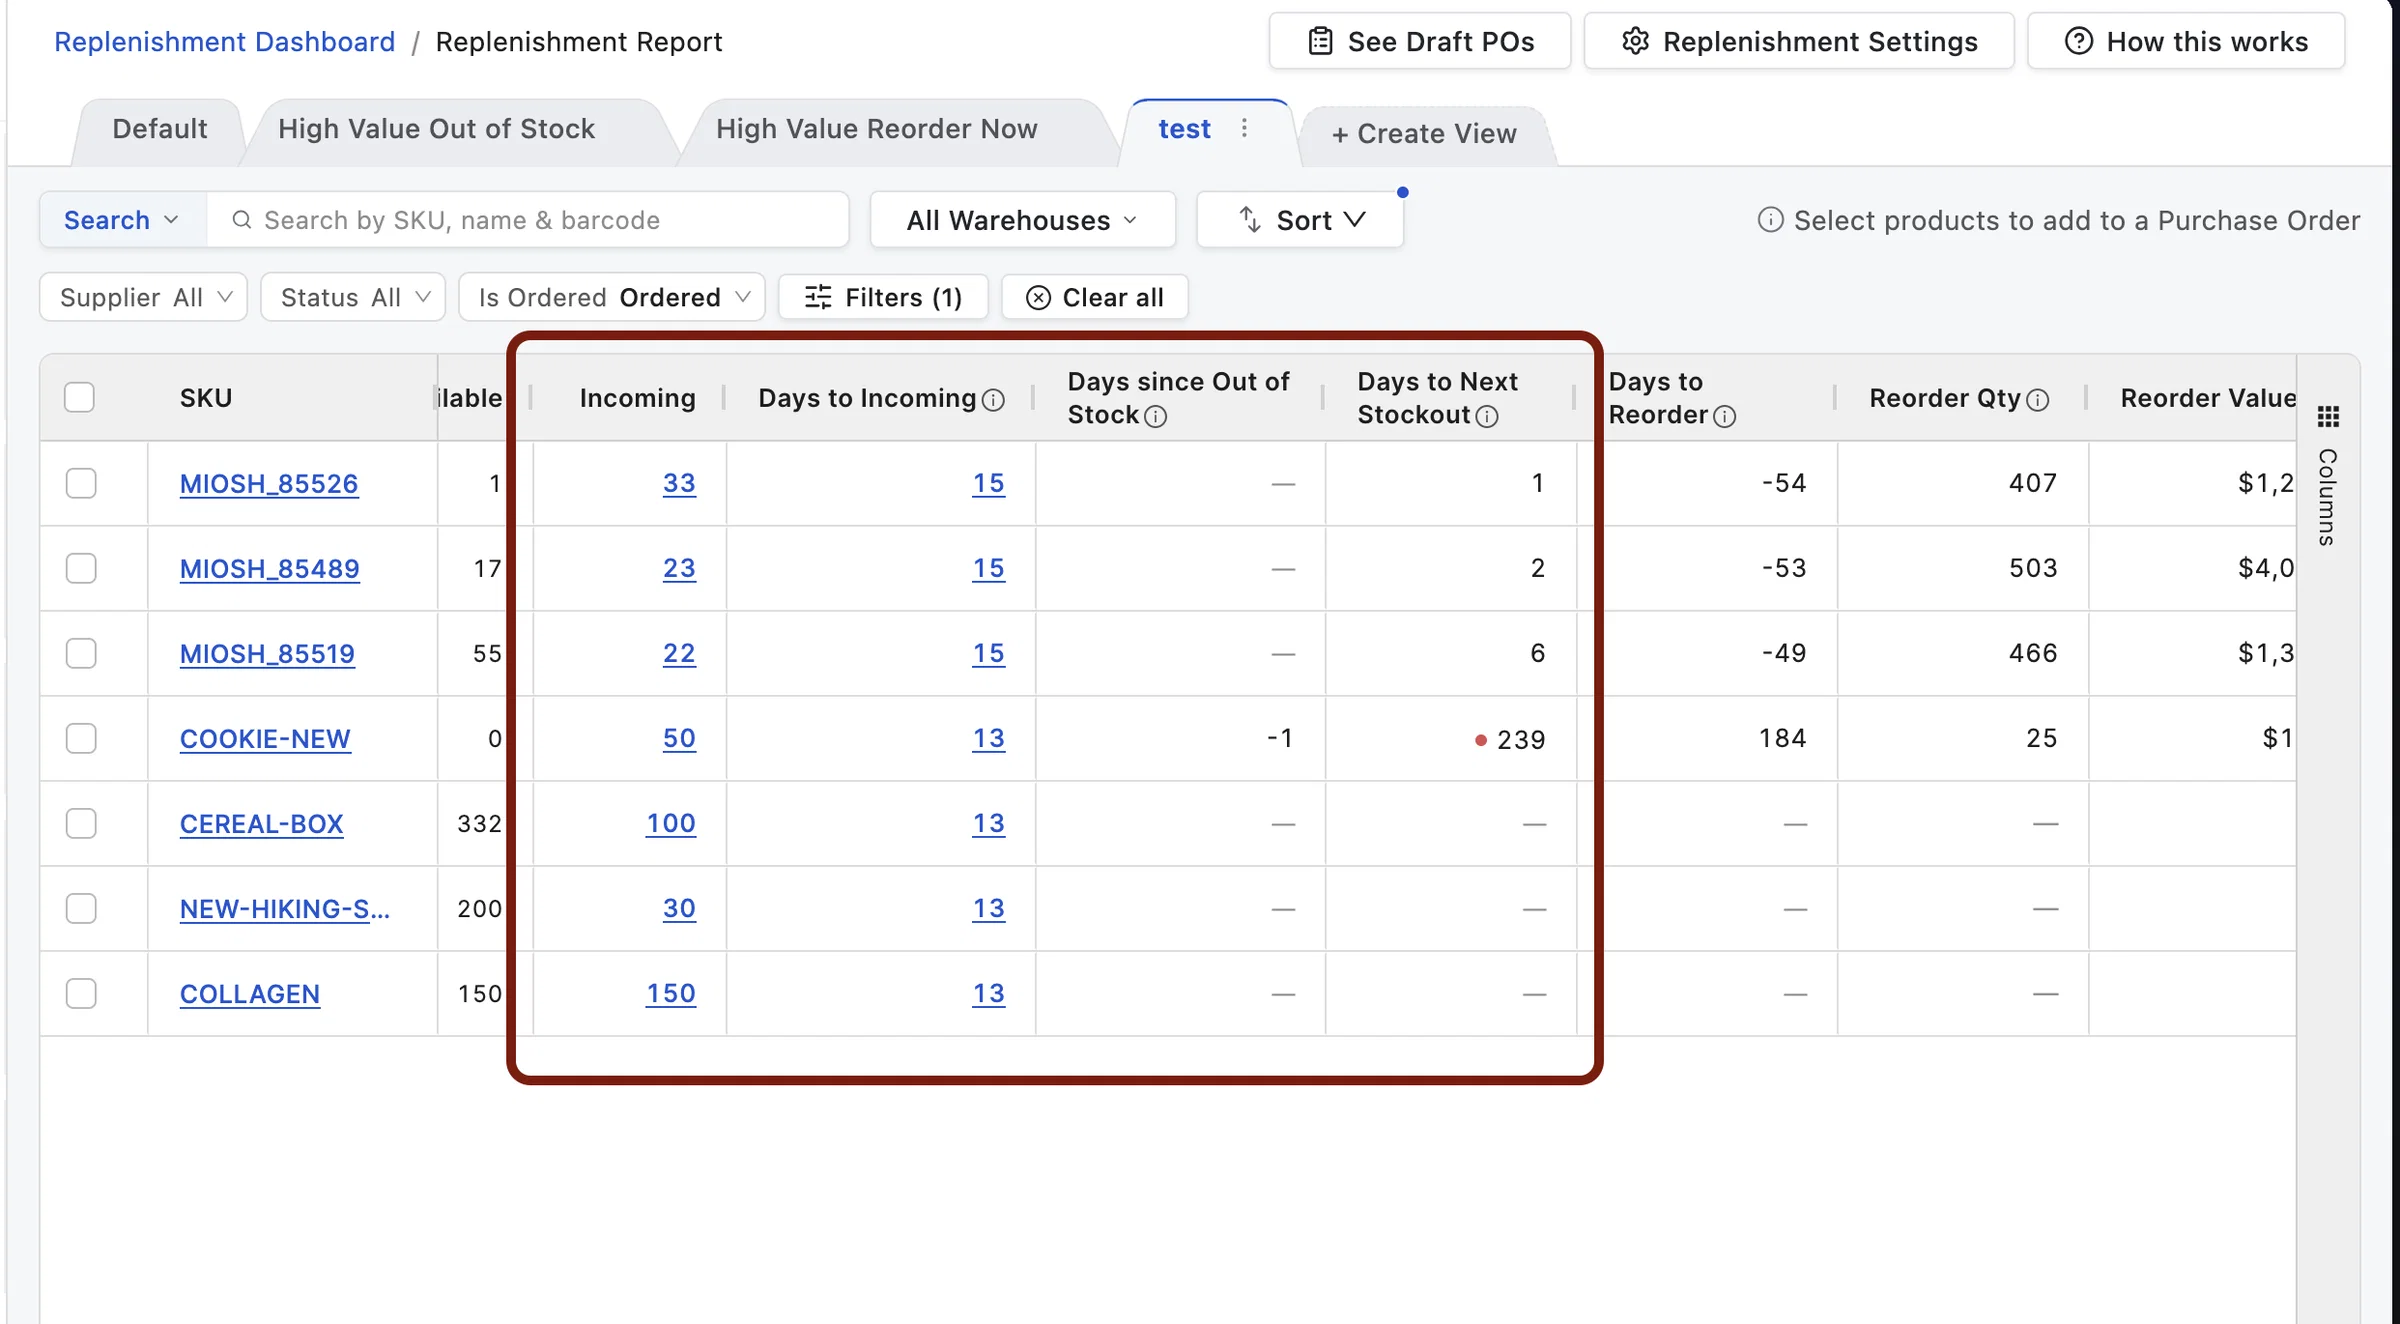
Task: Click the SKU column header
Action: tap(206, 398)
